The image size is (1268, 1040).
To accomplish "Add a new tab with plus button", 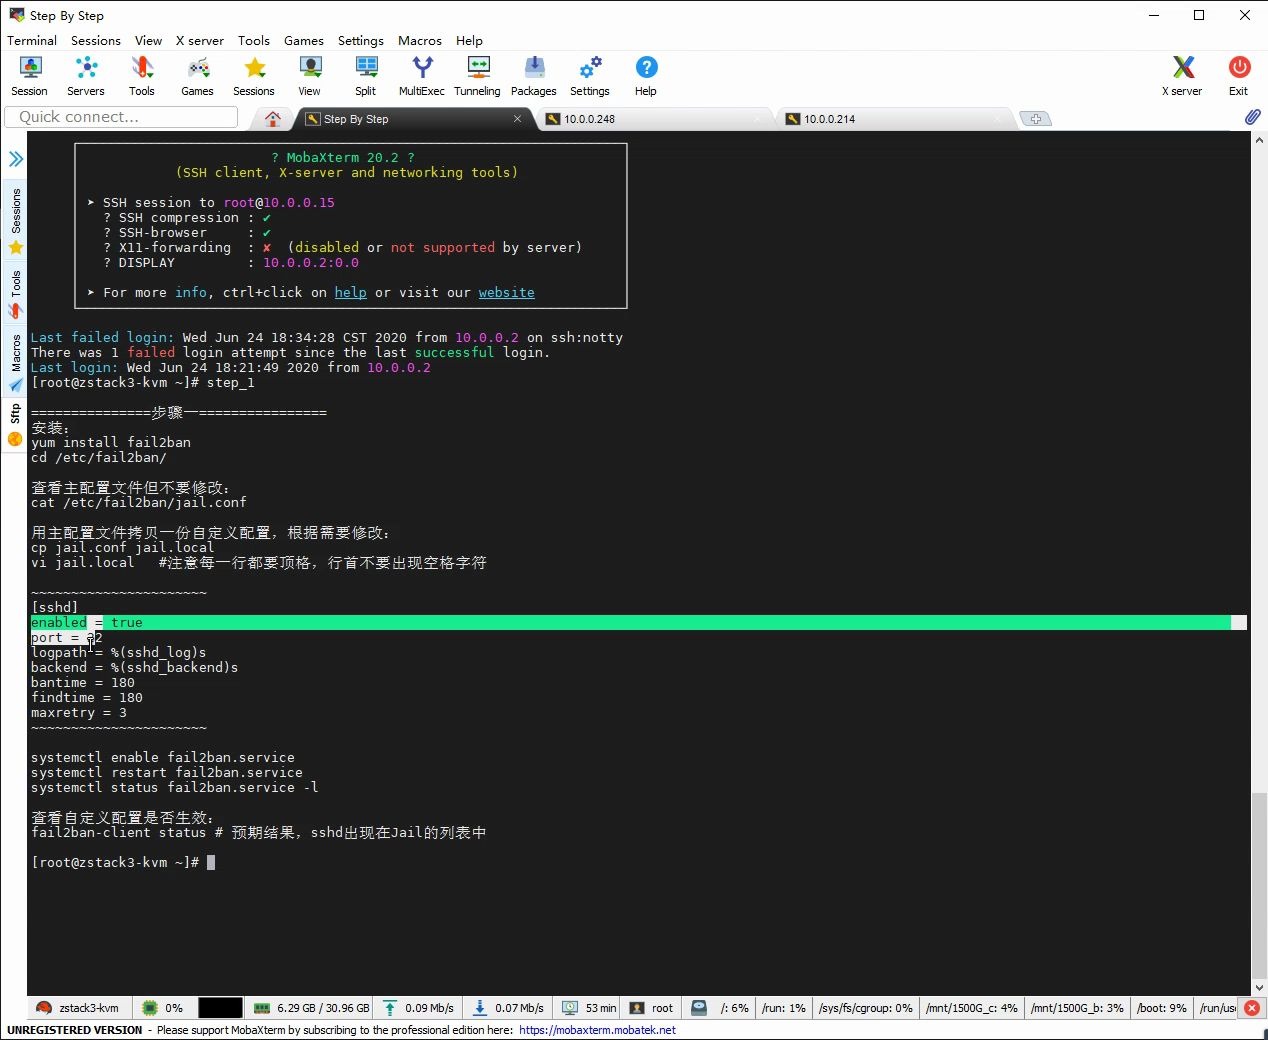I will click(1036, 119).
